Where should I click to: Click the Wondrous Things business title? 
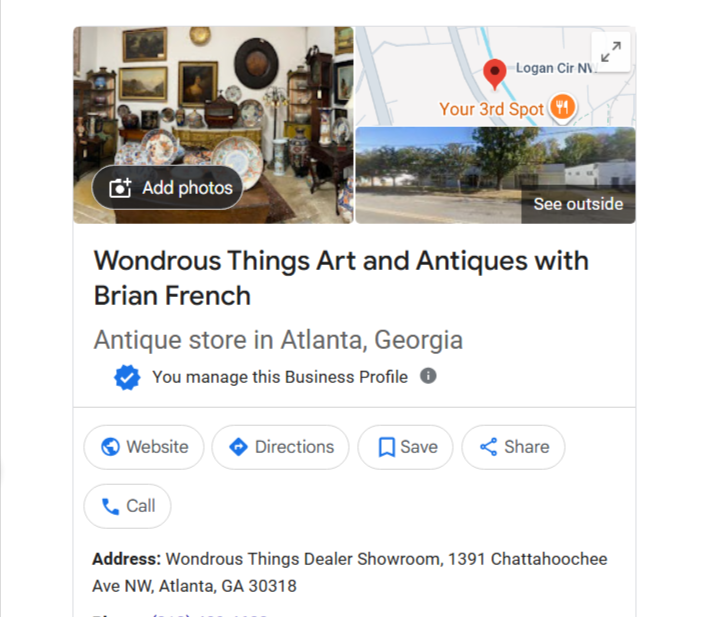click(x=341, y=278)
